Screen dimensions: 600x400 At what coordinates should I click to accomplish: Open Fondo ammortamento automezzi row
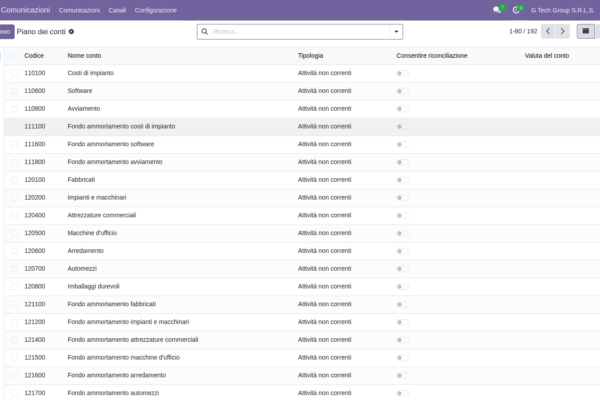(x=302, y=393)
